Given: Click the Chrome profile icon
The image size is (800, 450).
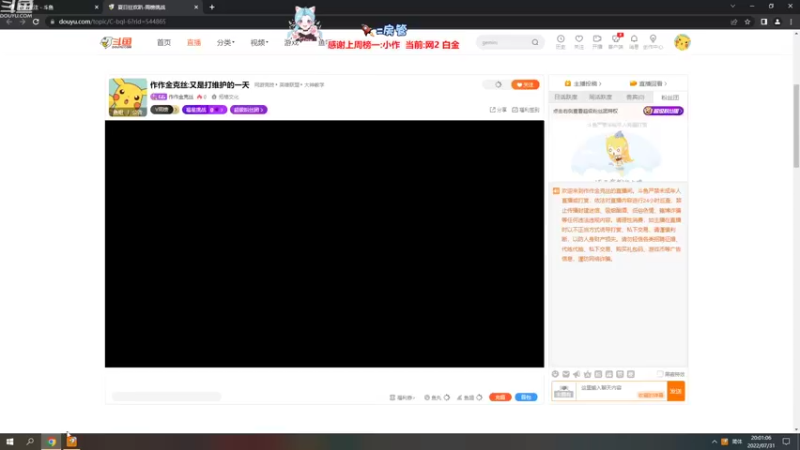Looking at the screenshot, I should tap(778, 21).
